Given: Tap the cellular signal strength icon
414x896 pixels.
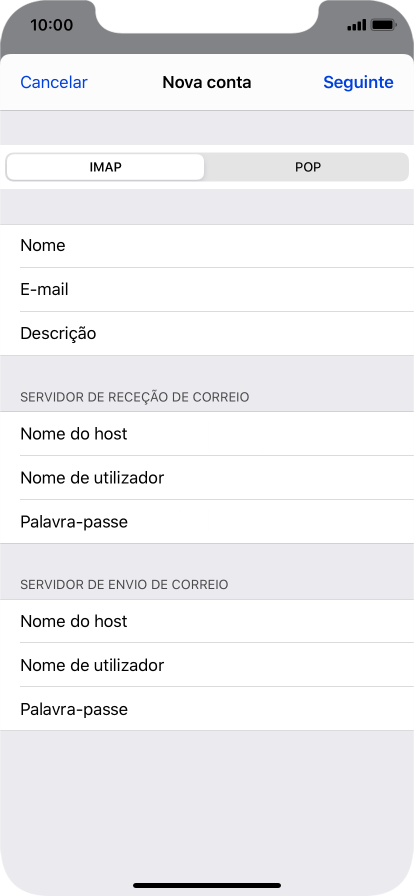Looking at the screenshot, I should 356,25.
